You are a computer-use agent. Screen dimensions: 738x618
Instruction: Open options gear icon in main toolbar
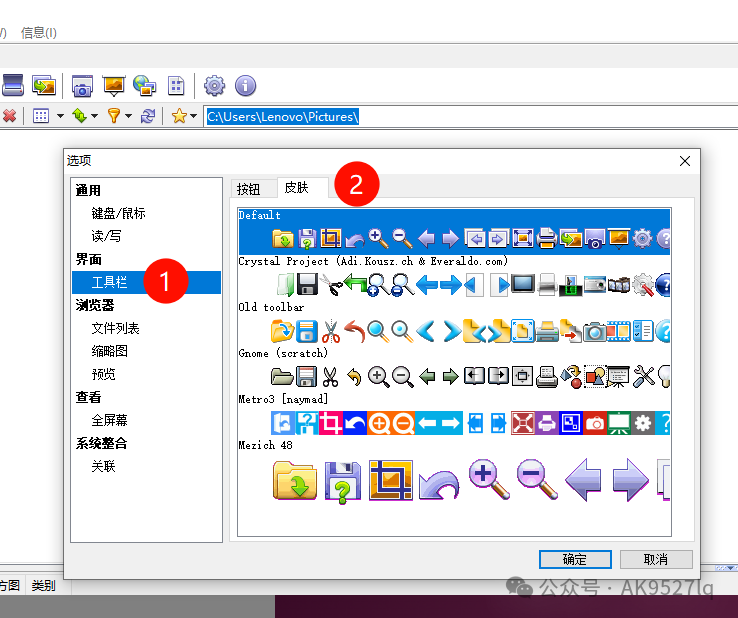(214, 86)
